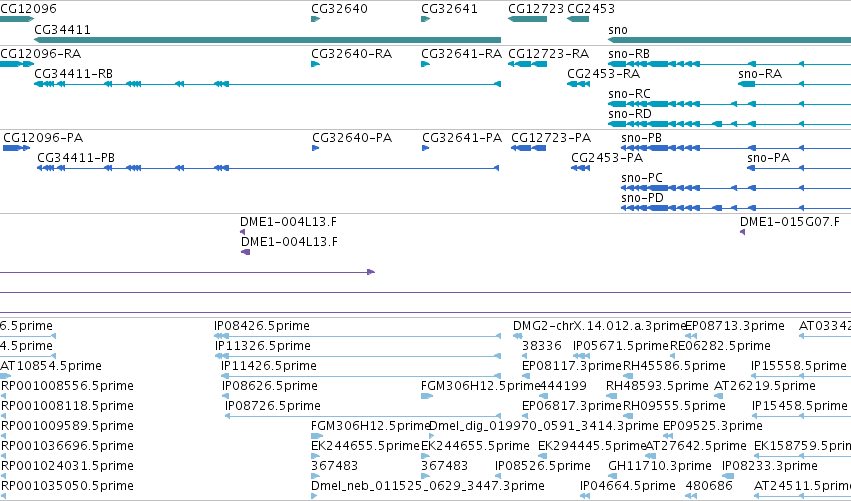Viewport: 851px width, 501px height.
Task: Select transcript label CG2453-RA
Action: coord(604,74)
